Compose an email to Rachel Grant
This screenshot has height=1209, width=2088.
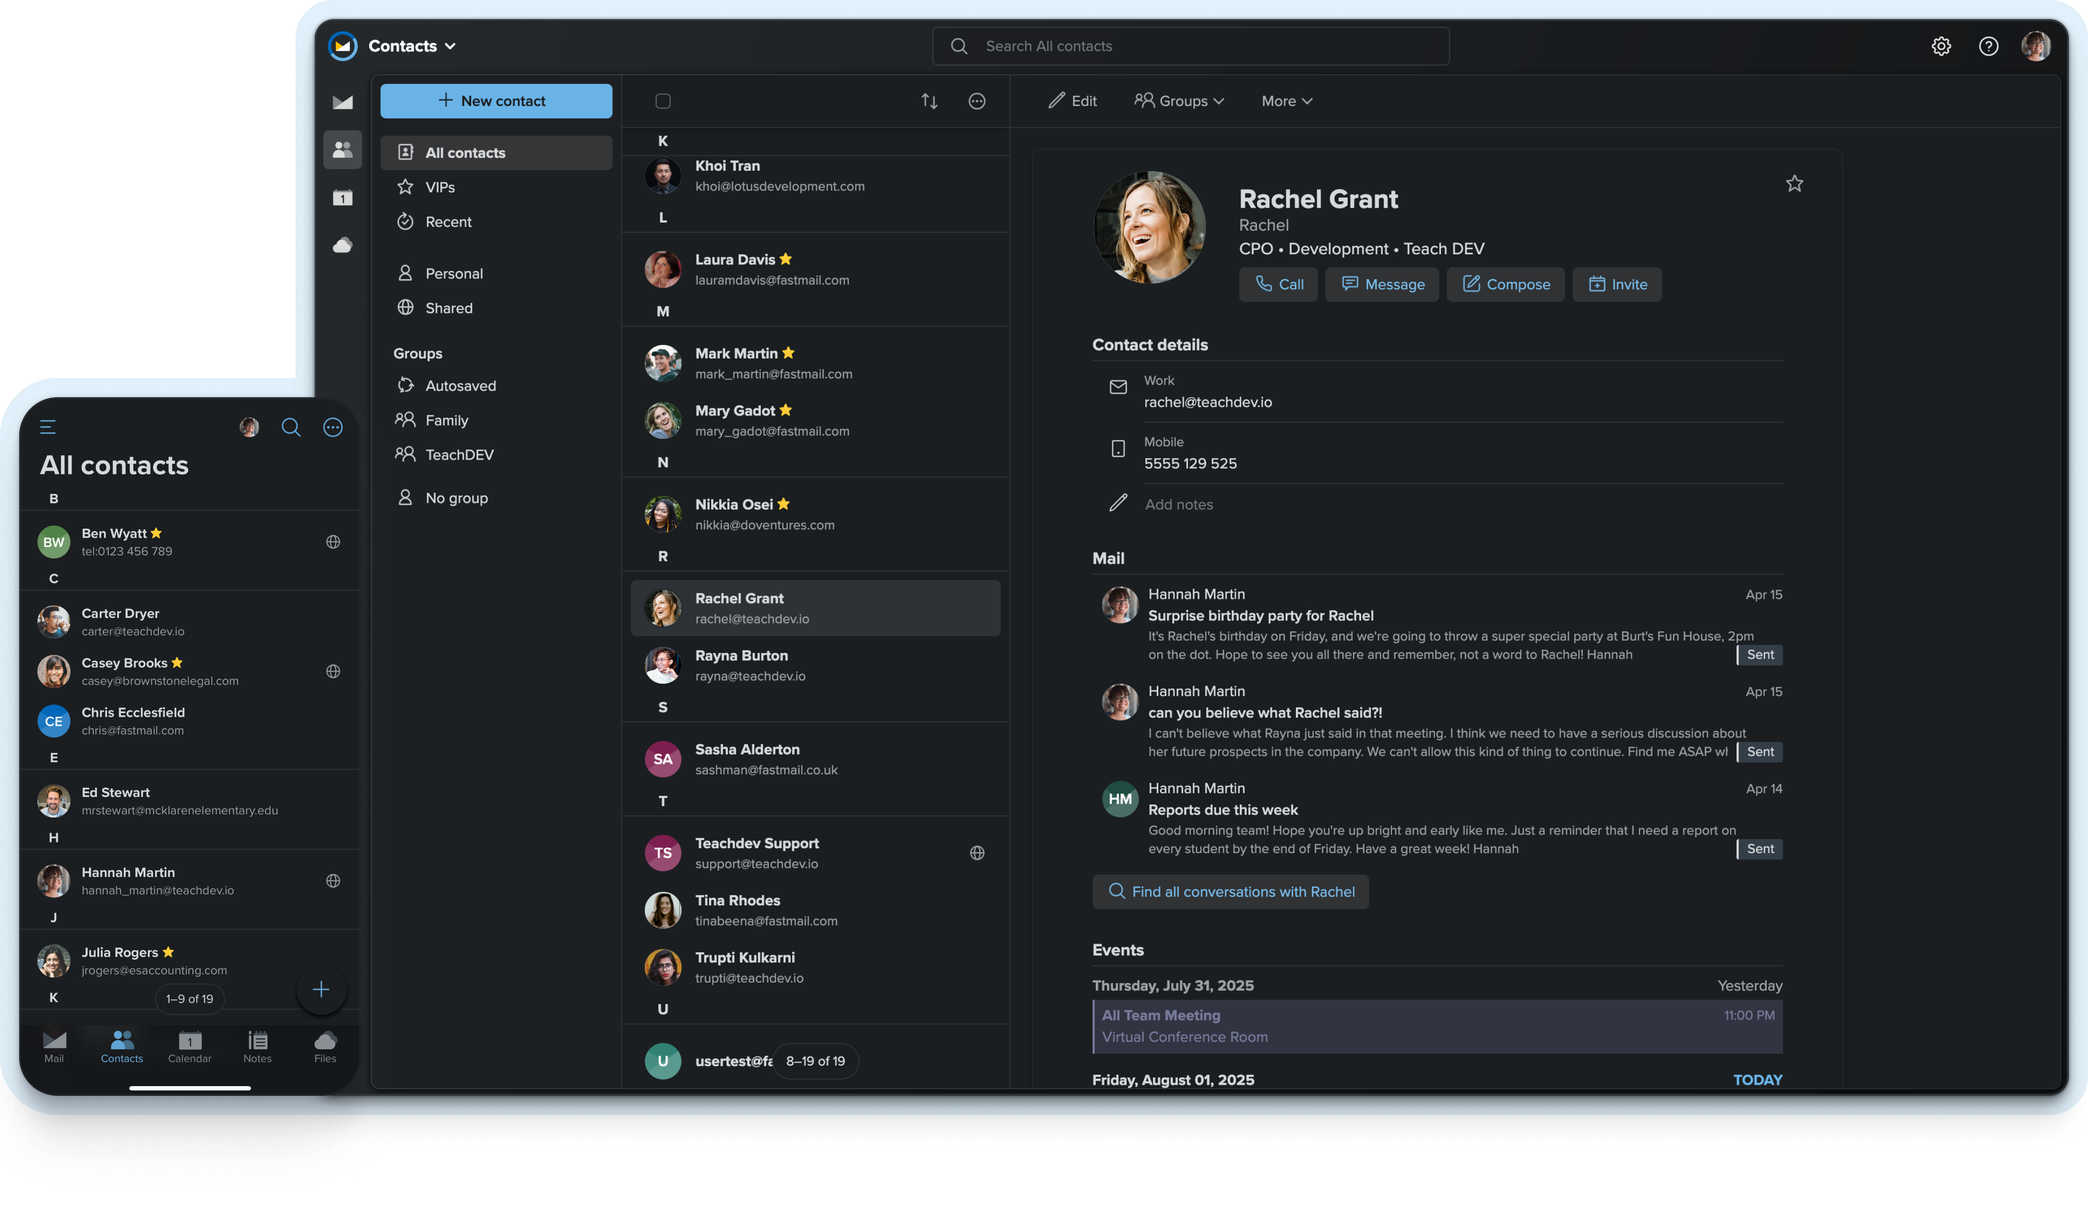click(1505, 284)
